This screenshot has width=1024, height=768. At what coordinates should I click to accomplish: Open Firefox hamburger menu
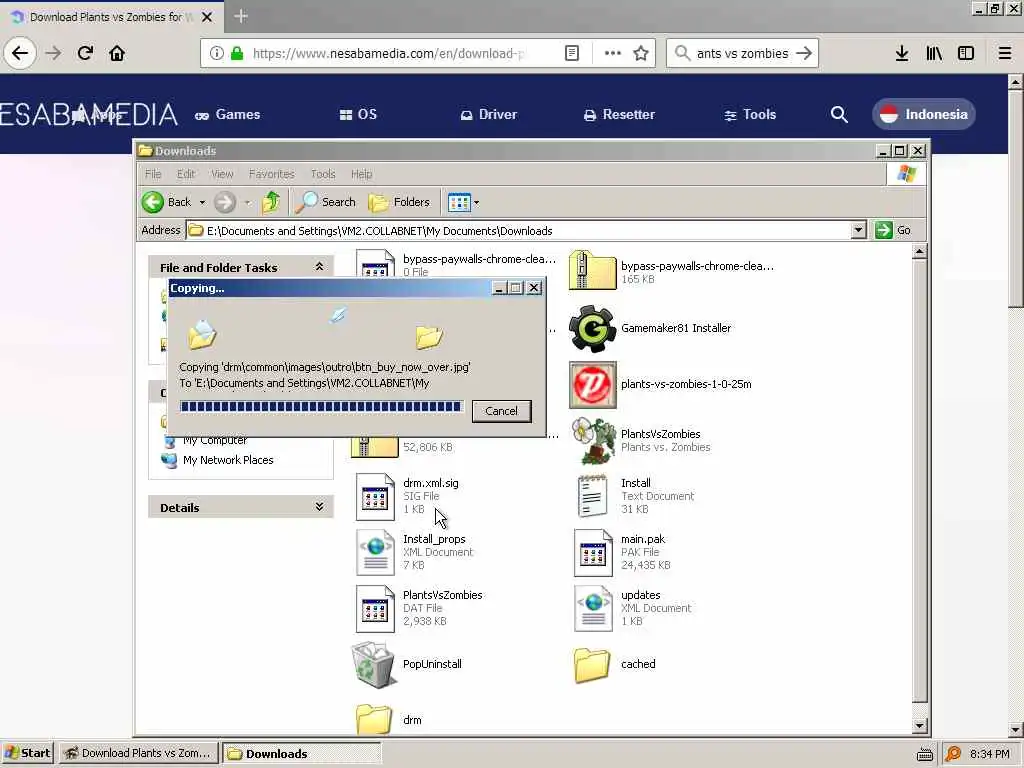[1005, 53]
